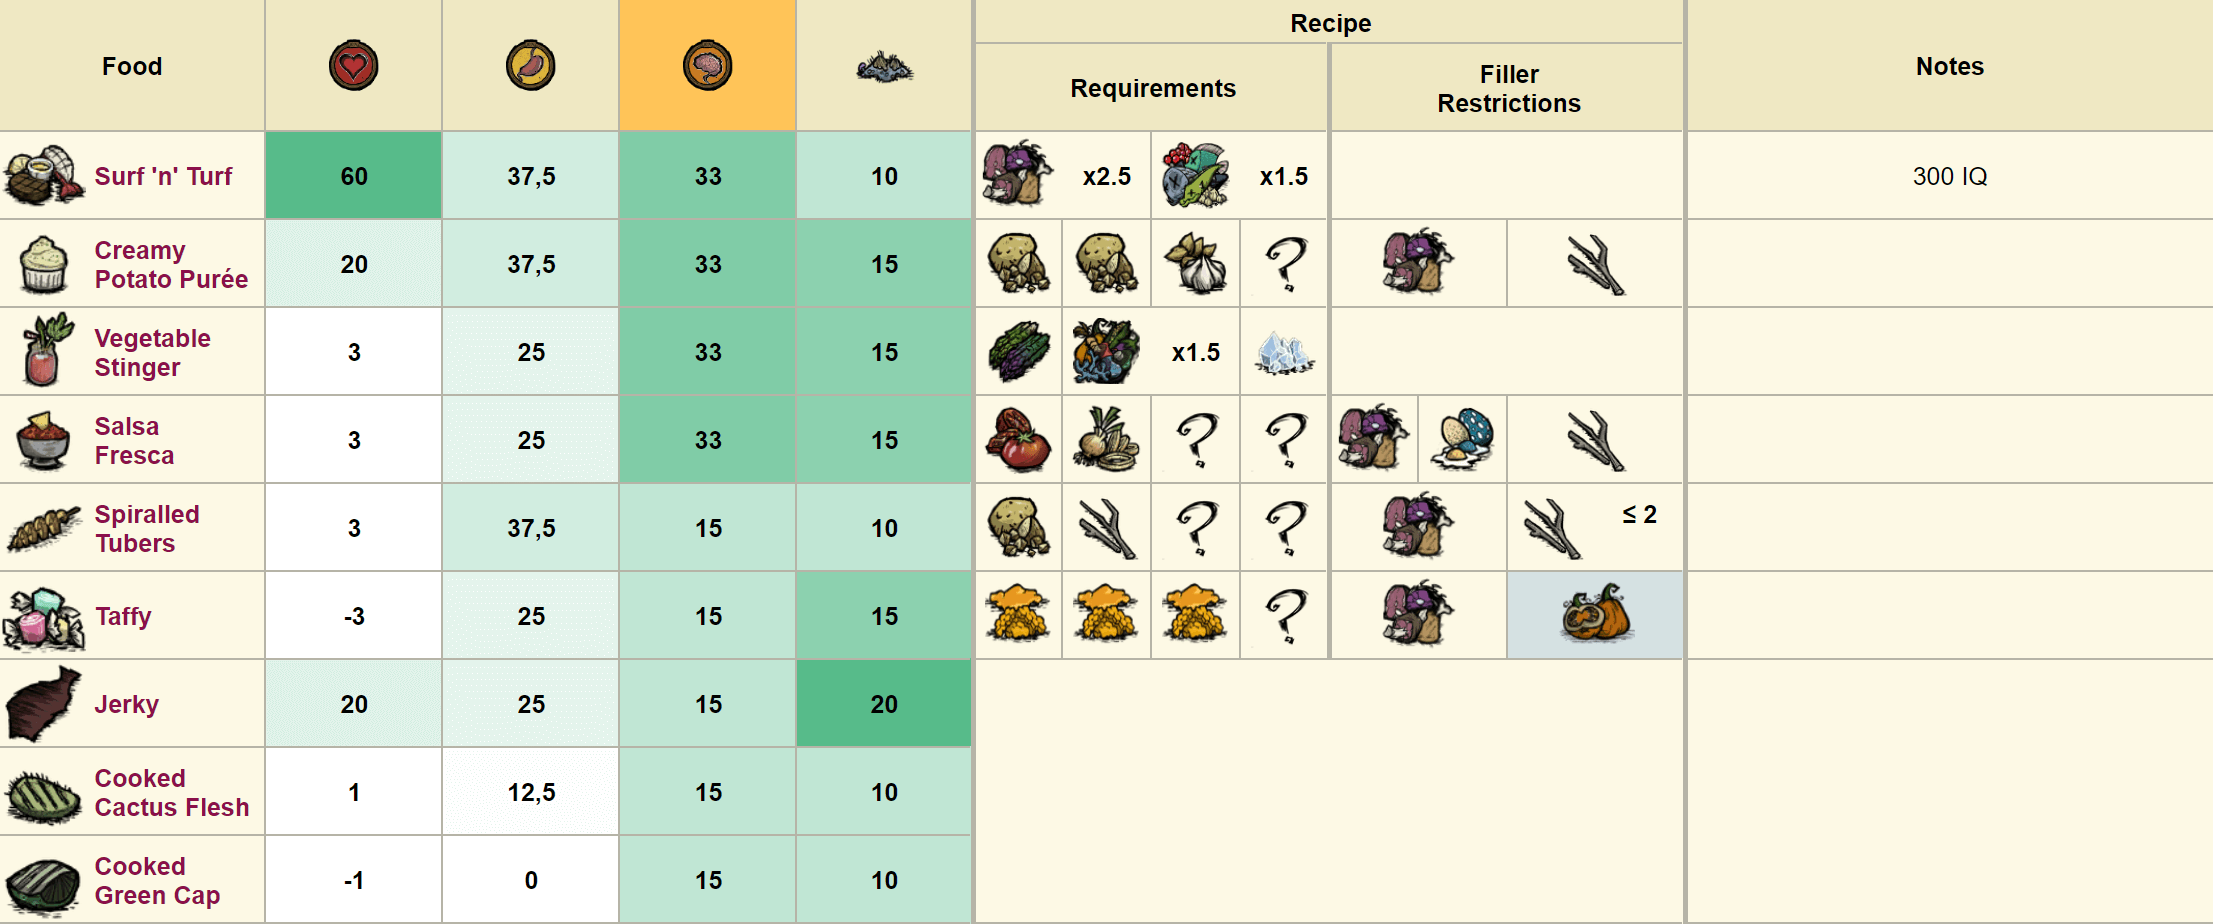Click the garlic ingredient in Creamy Potato Purée
Viewport: 2213px width, 924px height.
pyautogui.click(x=1195, y=264)
